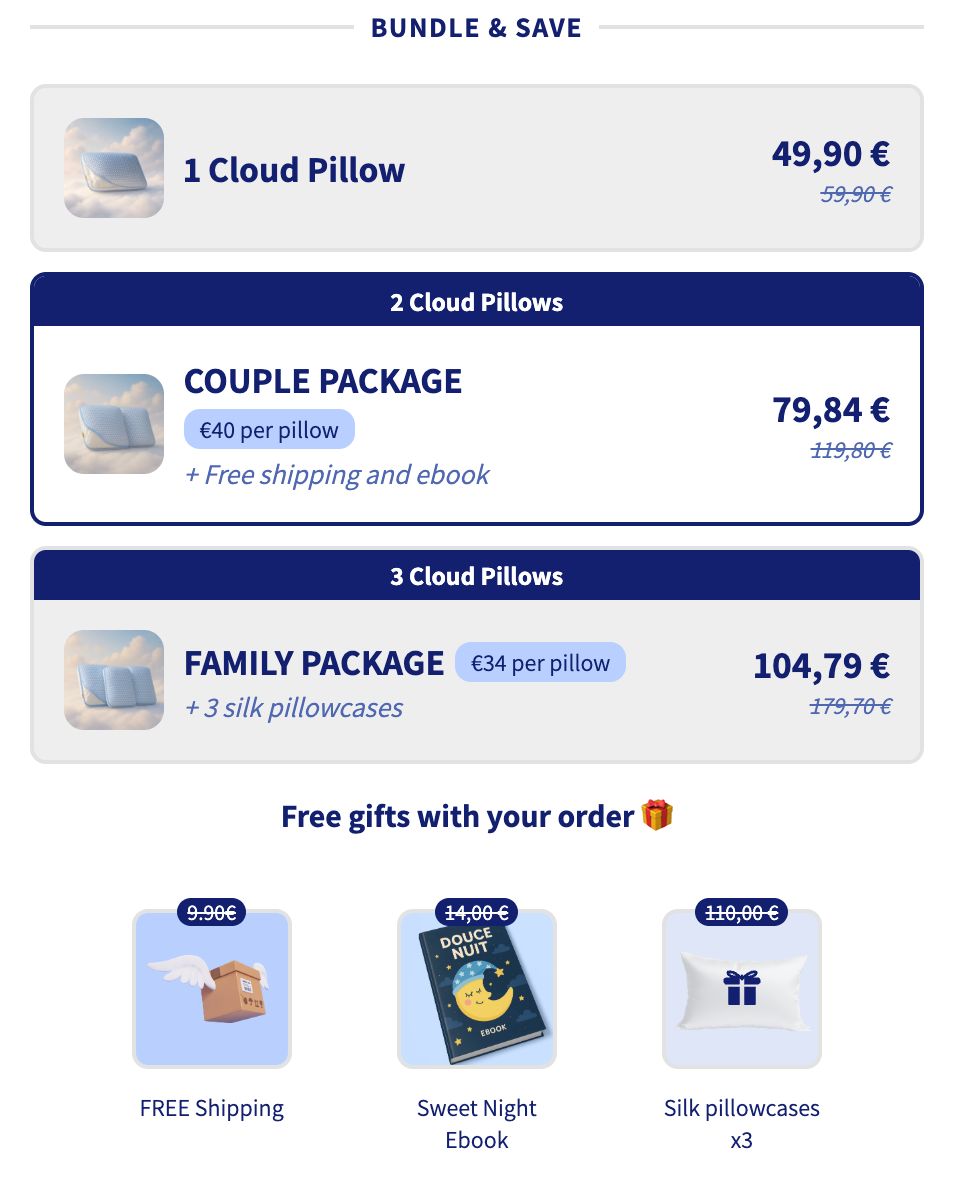Click the Family Package three-pillow image
The image size is (976, 1180).
click(113, 680)
